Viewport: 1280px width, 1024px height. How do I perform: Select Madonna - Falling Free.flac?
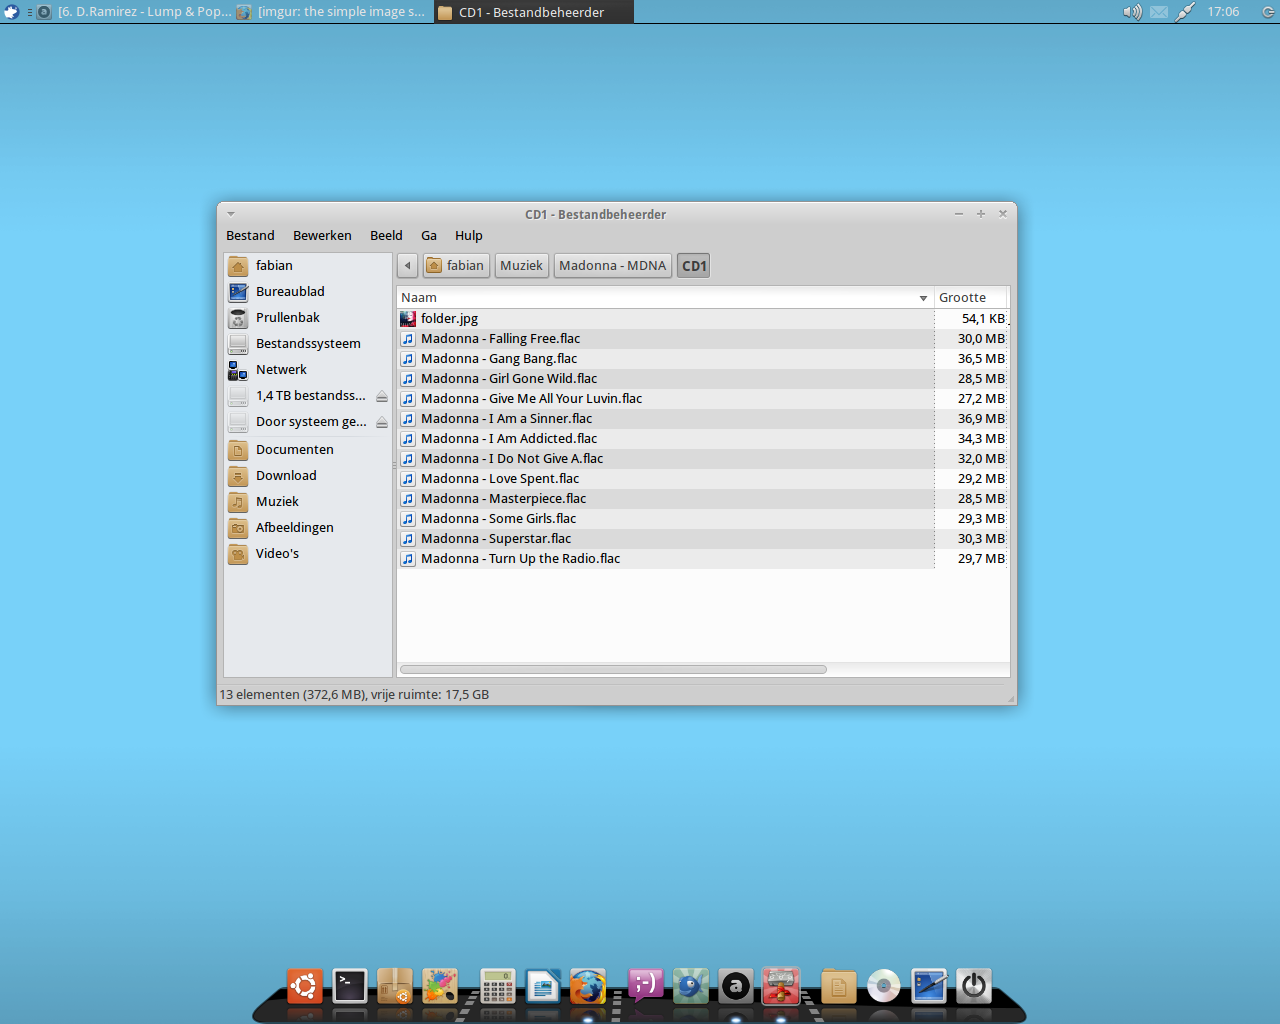702,339
